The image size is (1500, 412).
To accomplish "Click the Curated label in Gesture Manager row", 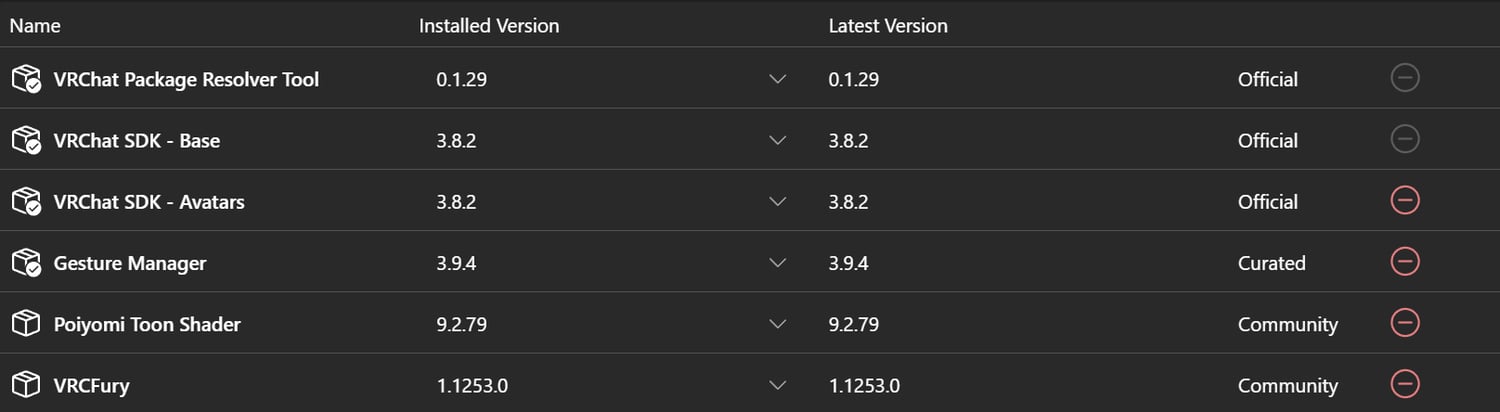I will [1271, 264].
